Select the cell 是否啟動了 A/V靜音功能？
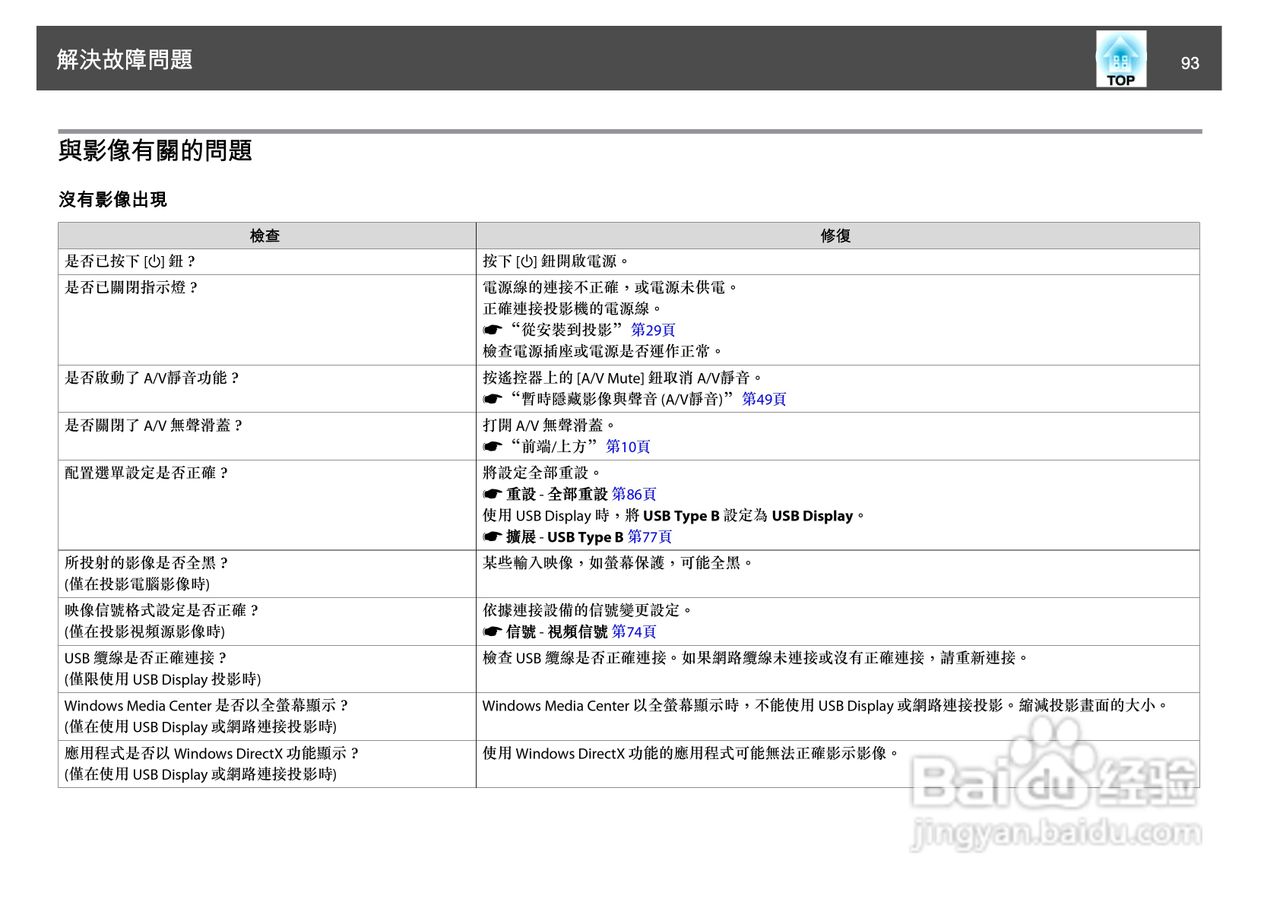 pyautogui.click(x=266, y=389)
